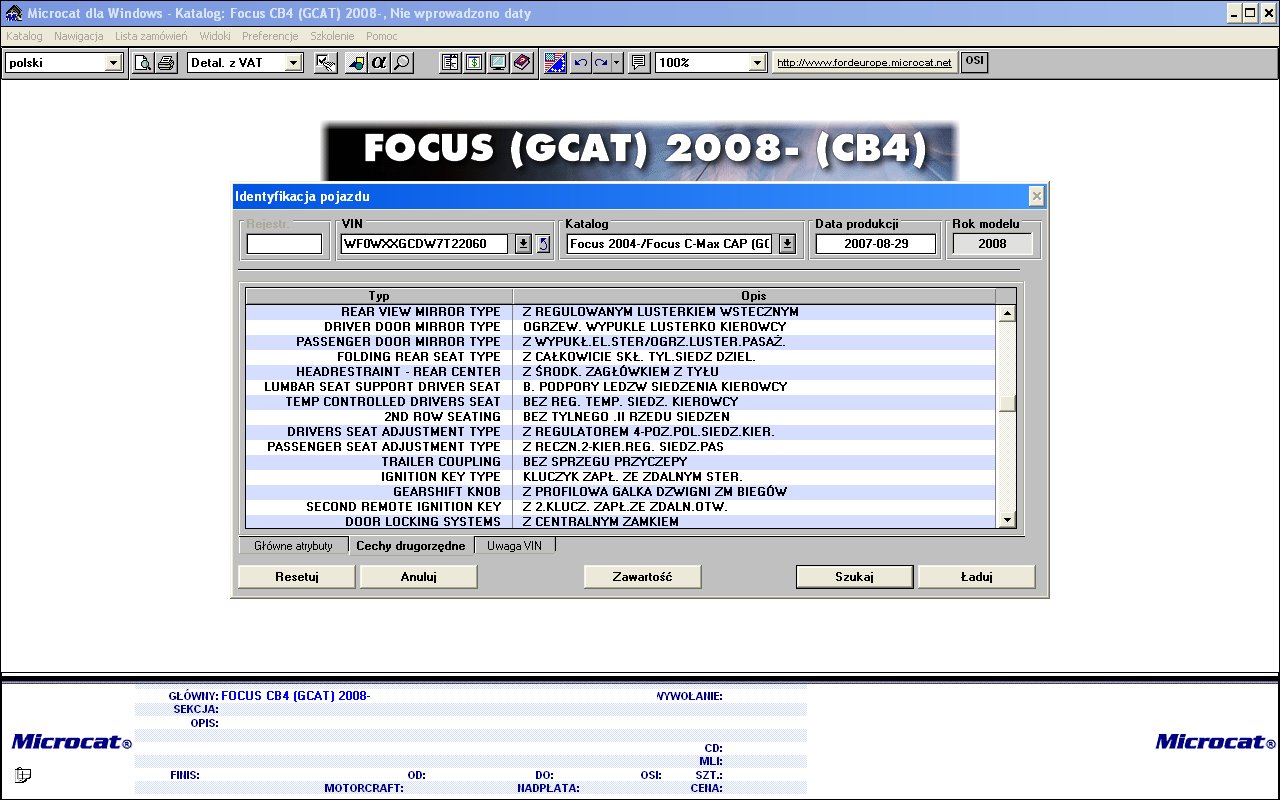Open the Katalog dropdown arrow in dialog
1280x800 pixels.
(787, 244)
